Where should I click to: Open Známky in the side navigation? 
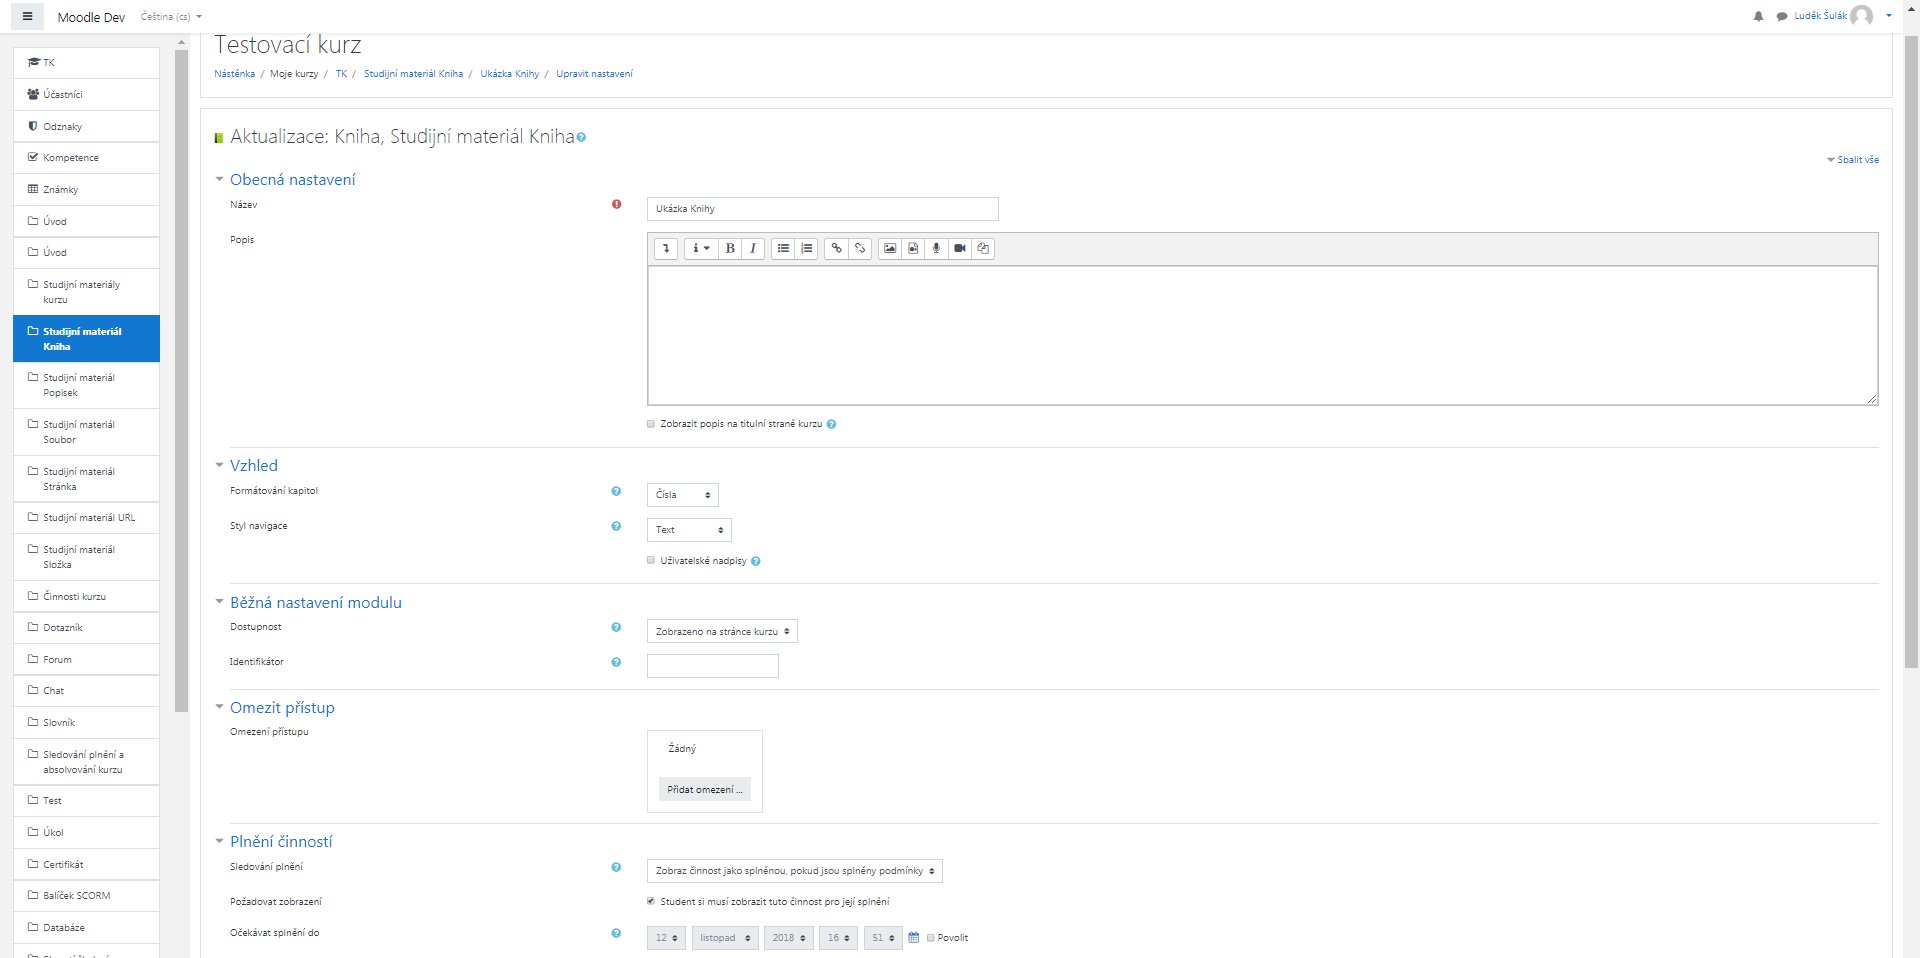click(x=60, y=190)
